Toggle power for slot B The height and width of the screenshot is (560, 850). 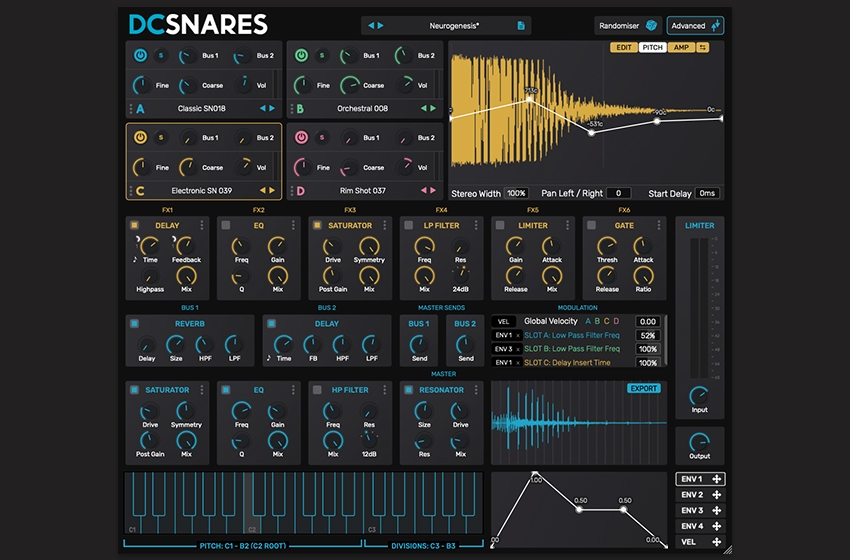pyautogui.click(x=301, y=55)
